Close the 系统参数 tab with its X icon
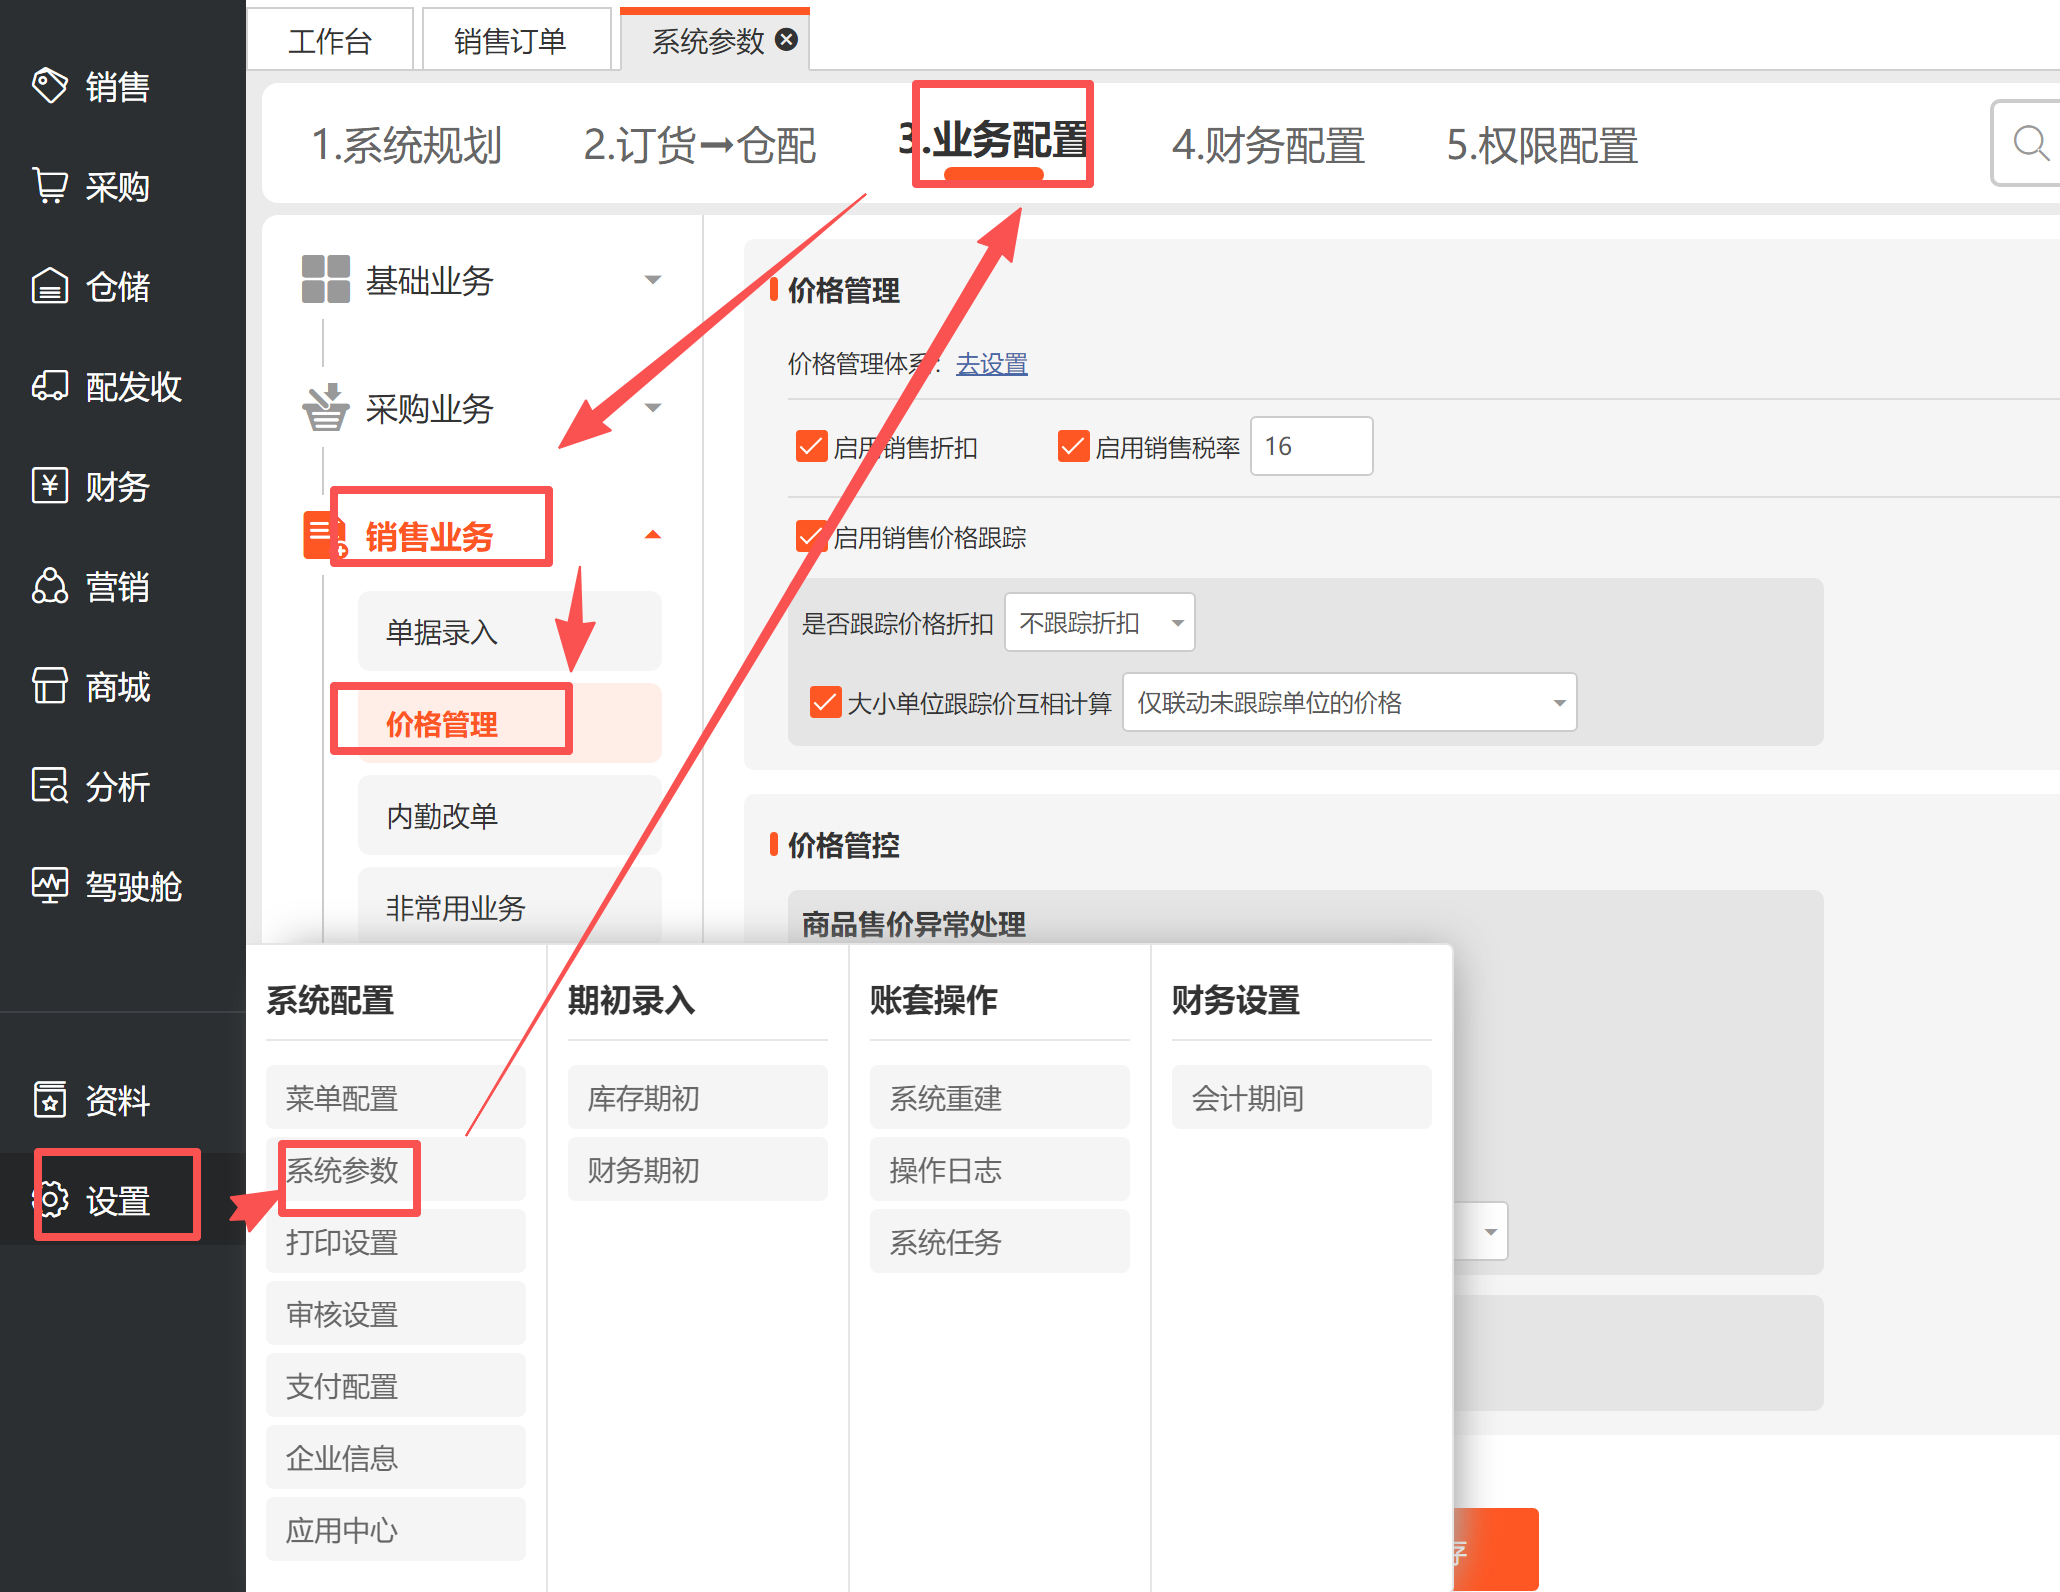This screenshot has height=1592, width=2060. click(x=787, y=40)
